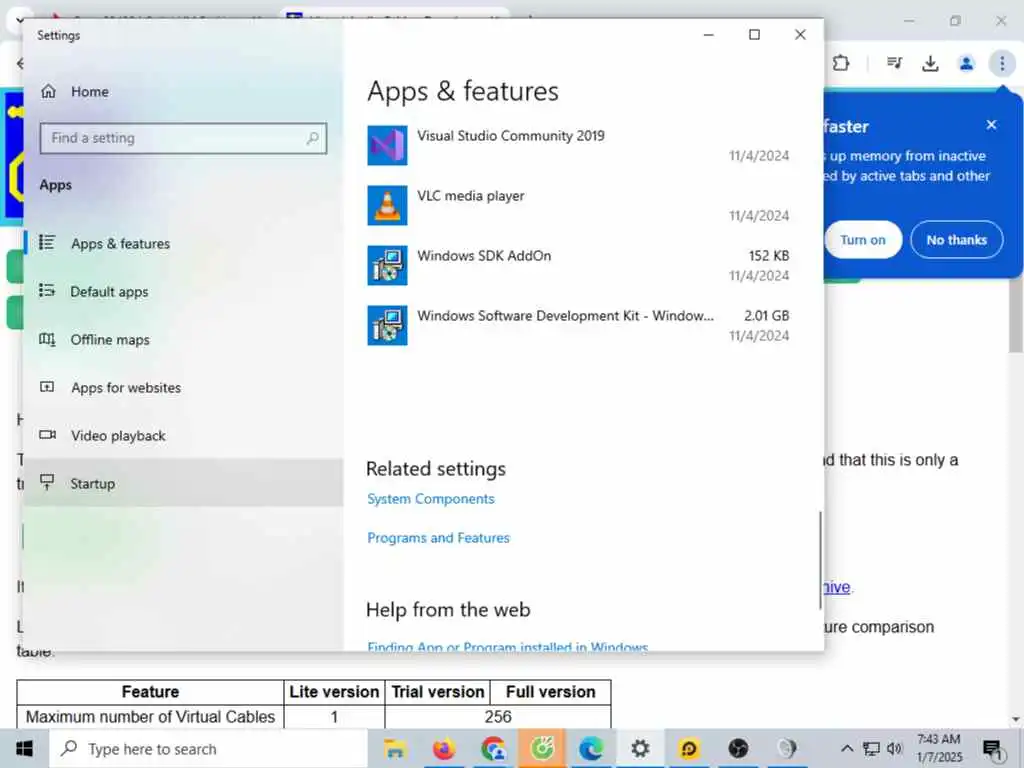Click the 2.01 GB size value

[x=767, y=315]
